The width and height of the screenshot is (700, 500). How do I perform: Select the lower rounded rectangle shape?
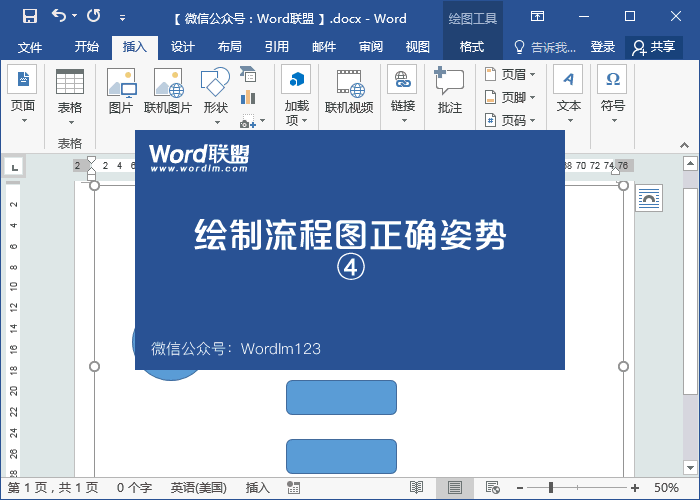click(341, 456)
